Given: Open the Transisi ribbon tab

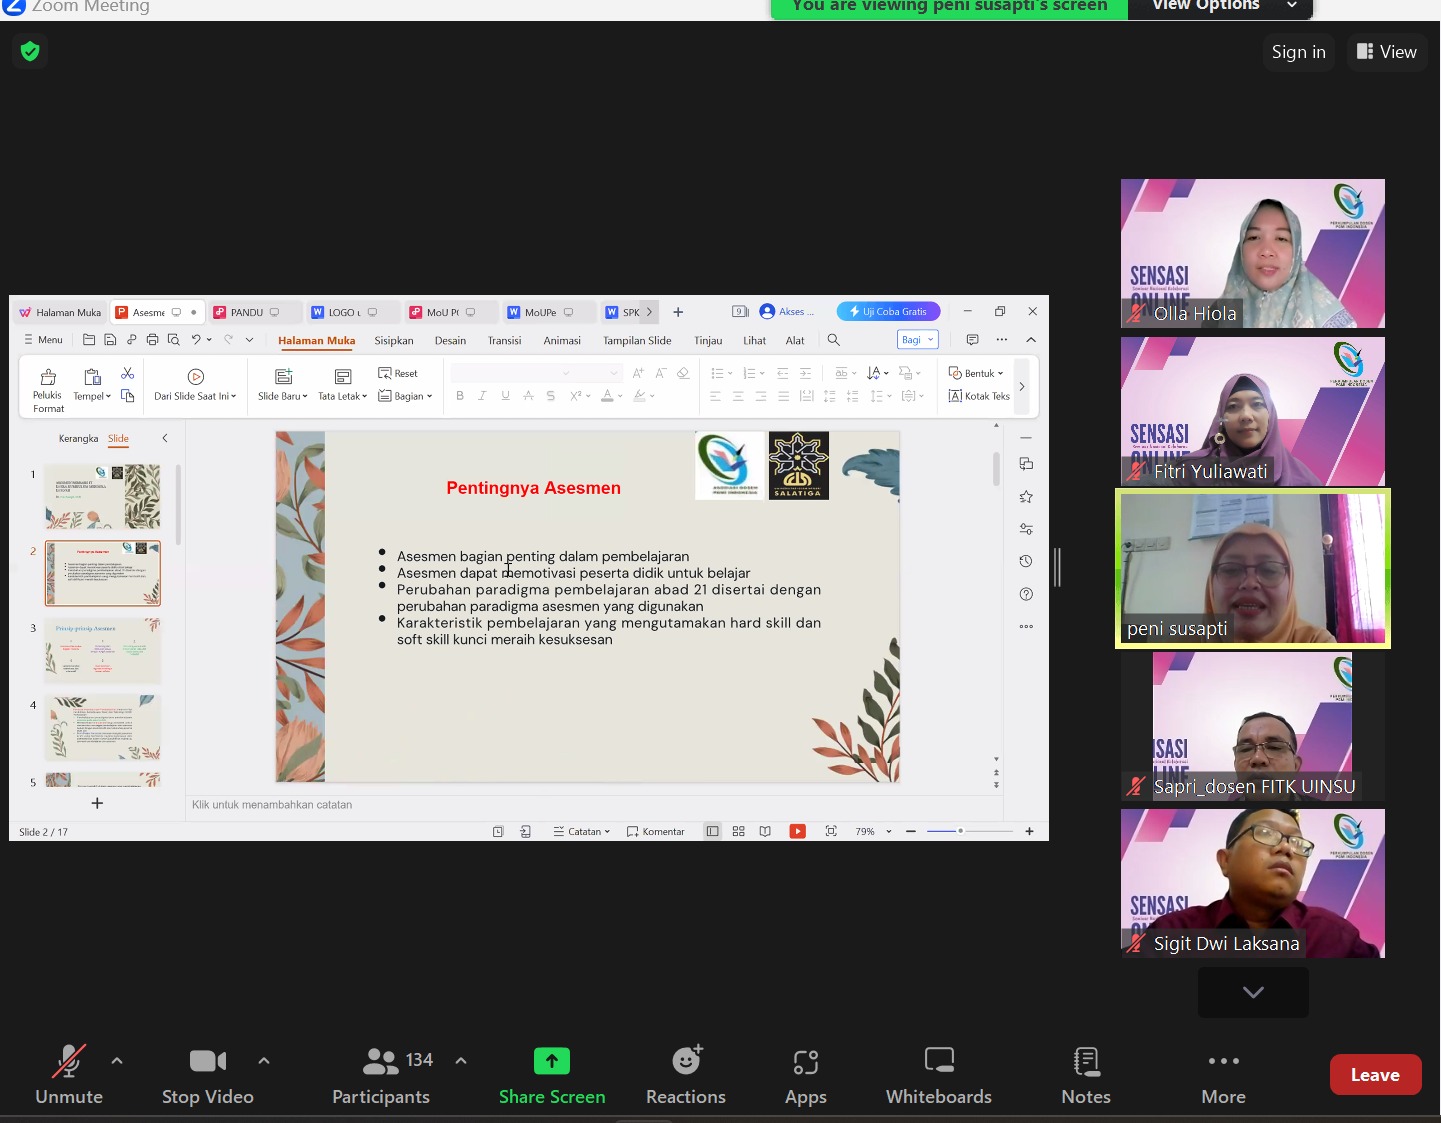Looking at the screenshot, I should pyautogui.click(x=504, y=341).
